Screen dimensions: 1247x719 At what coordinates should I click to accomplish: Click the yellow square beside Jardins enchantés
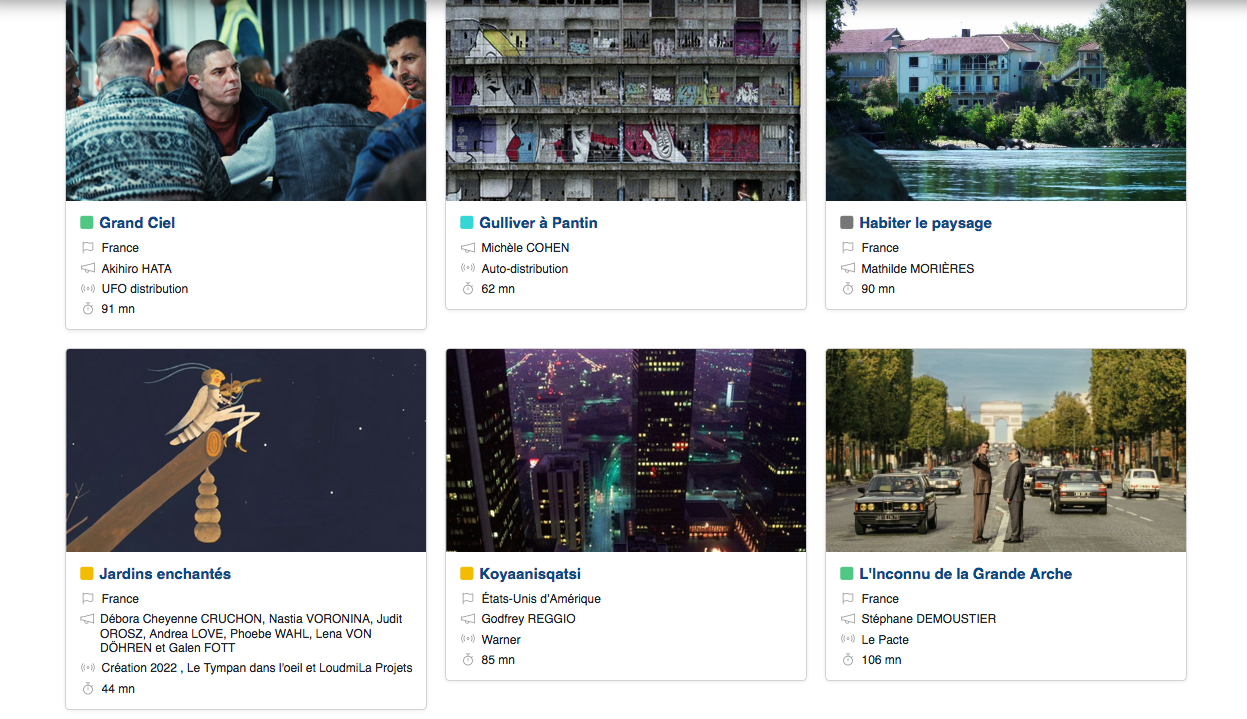point(87,574)
